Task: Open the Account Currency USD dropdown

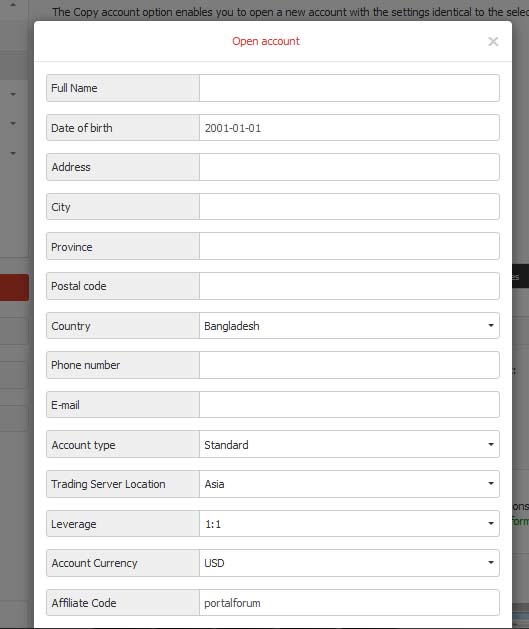Action: point(349,563)
